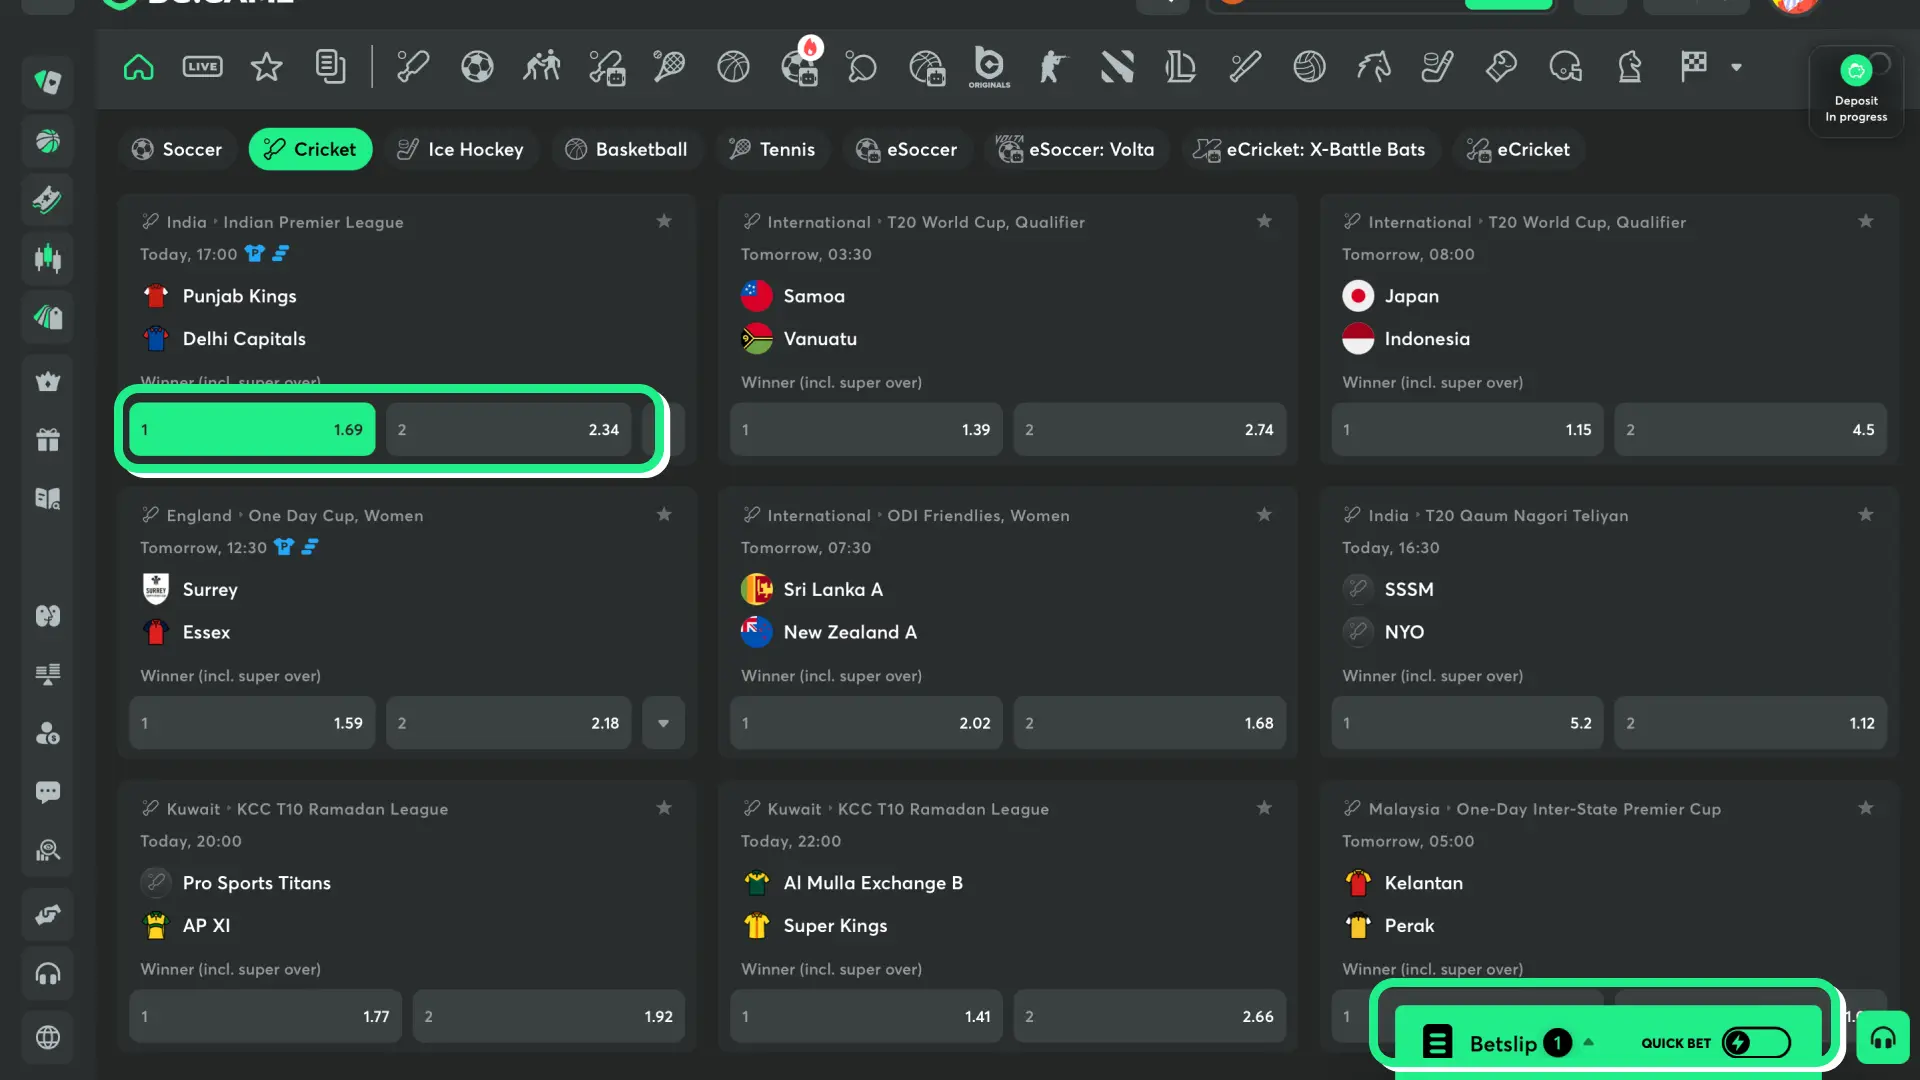Open the candlestick trading icon in sidebar
This screenshot has height=1080, width=1920.
[48, 258]
